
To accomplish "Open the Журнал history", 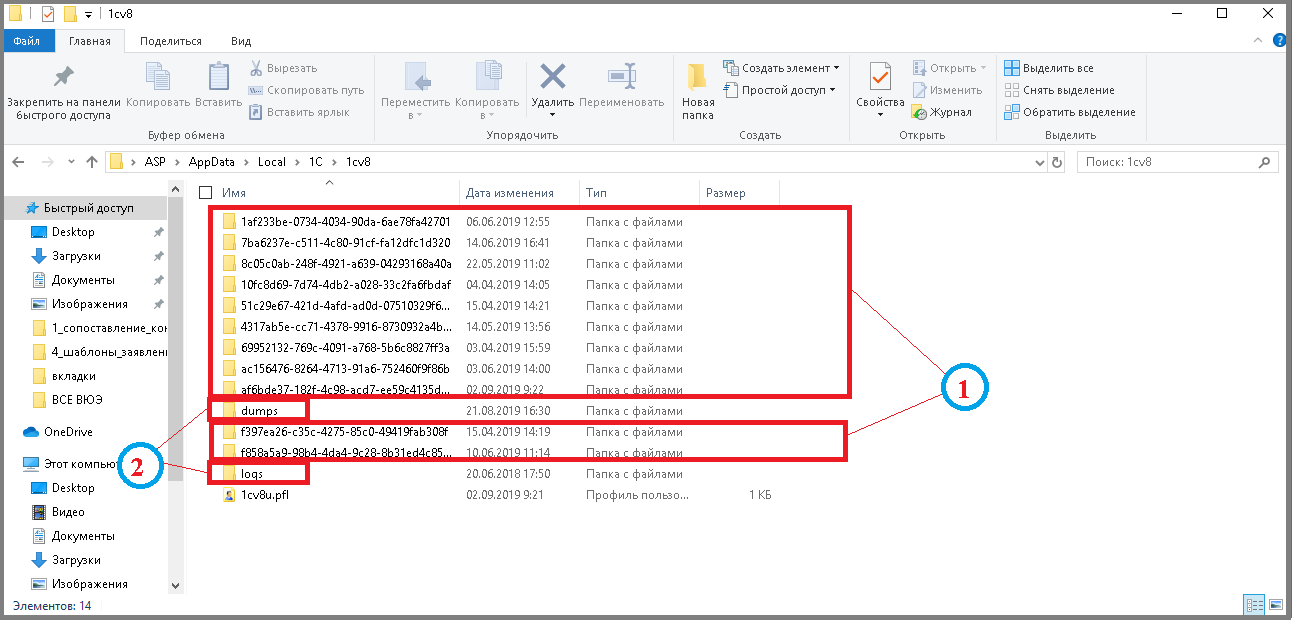I will (941, 112).
